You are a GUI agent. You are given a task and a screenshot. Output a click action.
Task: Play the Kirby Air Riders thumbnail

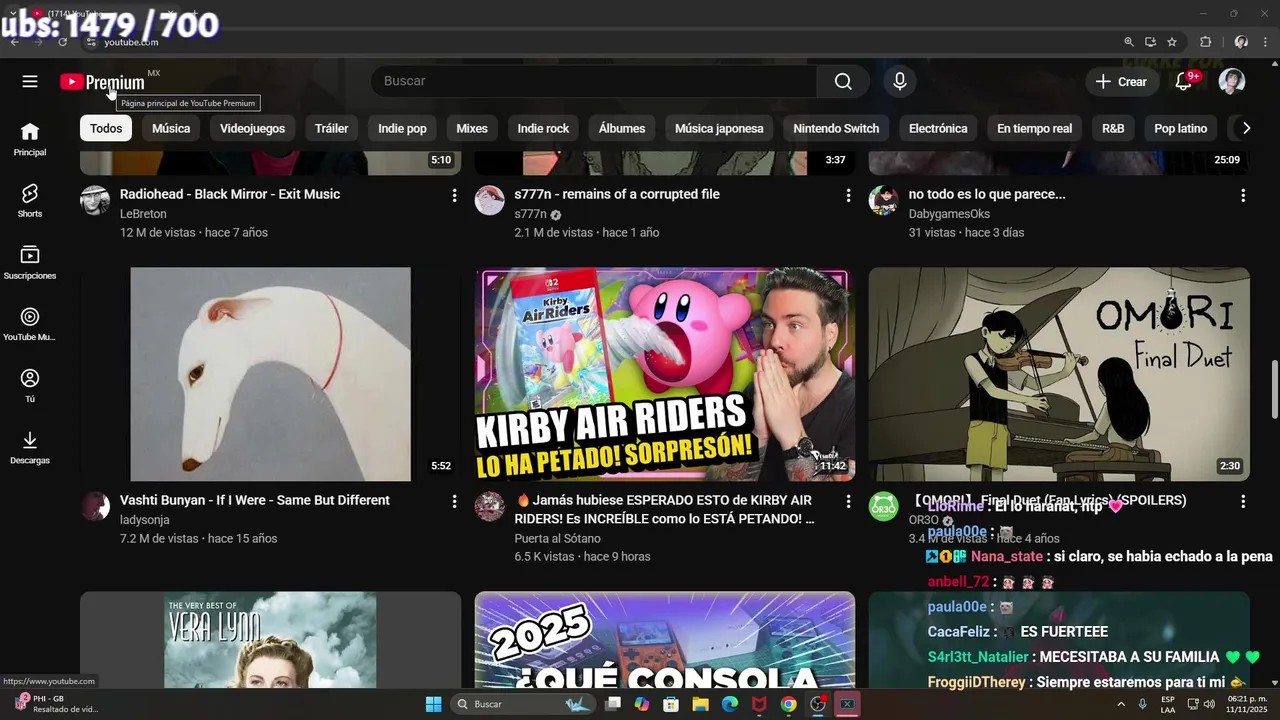[x=665, y=374]
